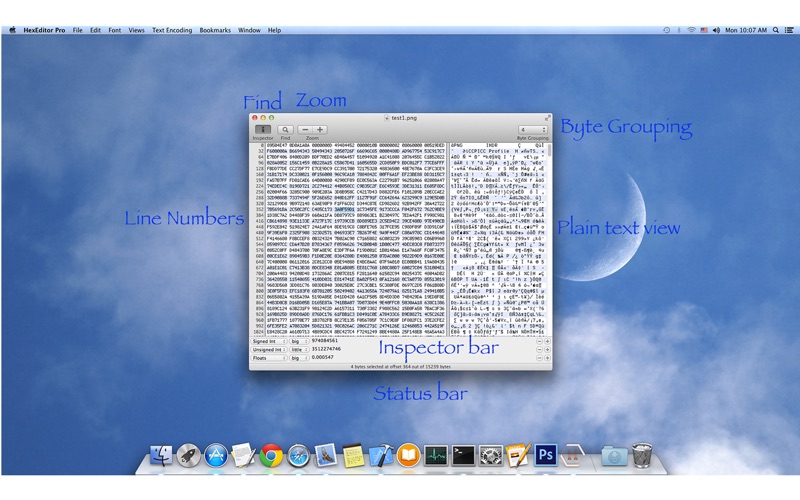This screenshot has width=800, height=500.
Task: Open iBooks from the dock
Action: coord(408,455)
